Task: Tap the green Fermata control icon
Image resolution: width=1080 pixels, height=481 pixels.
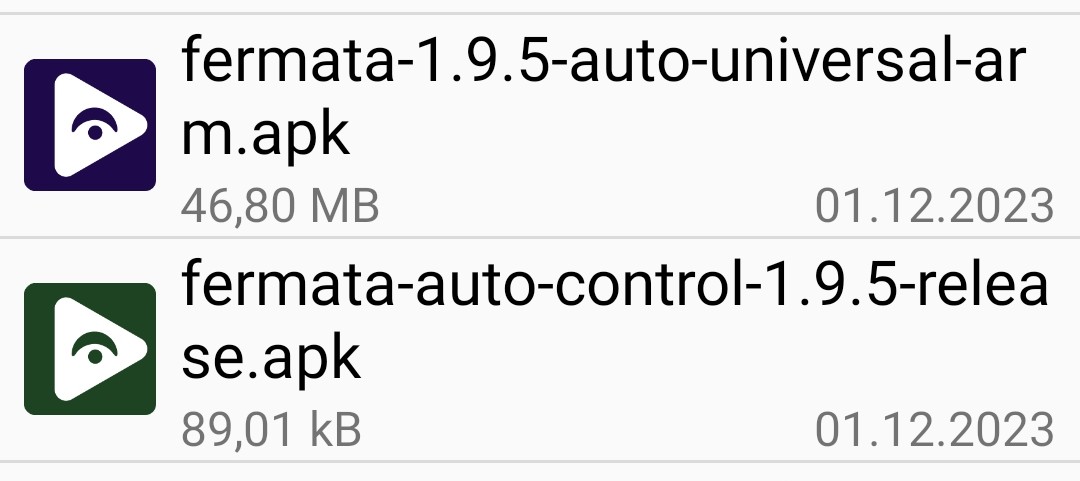Action: 90,349
